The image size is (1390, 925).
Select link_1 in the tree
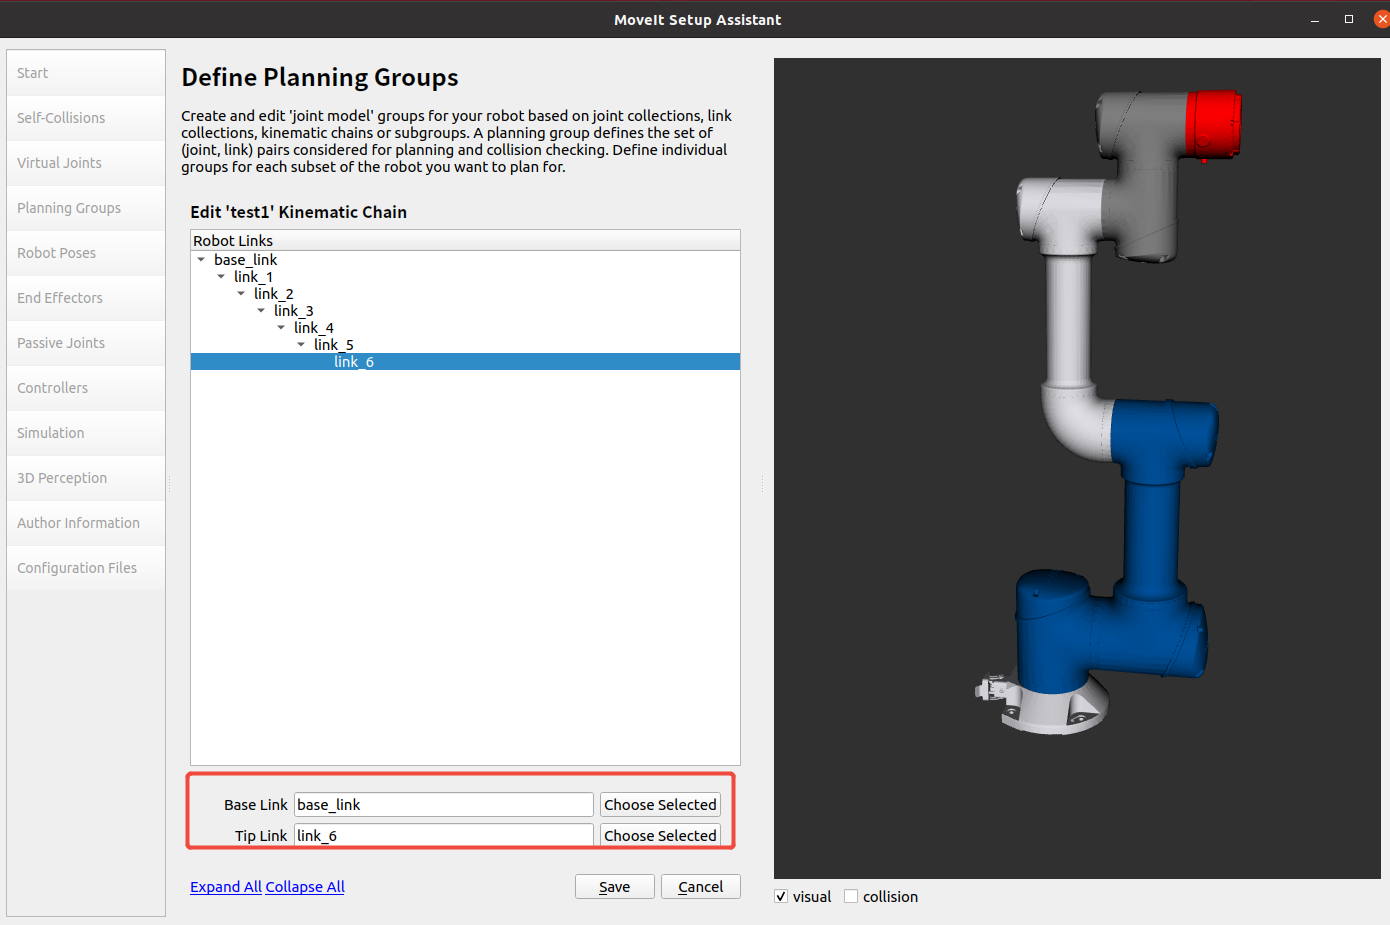point(253,277)
